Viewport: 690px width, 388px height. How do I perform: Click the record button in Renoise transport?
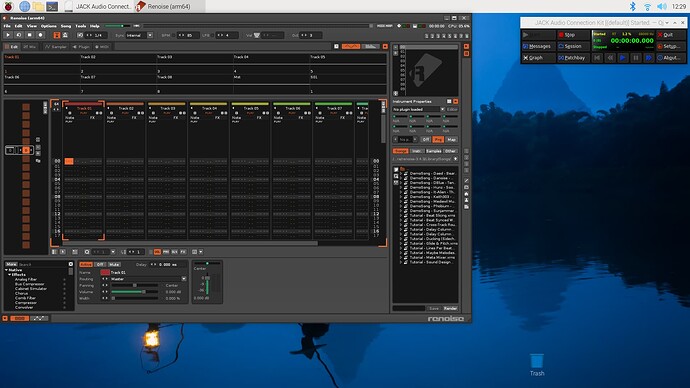[40, 35]
